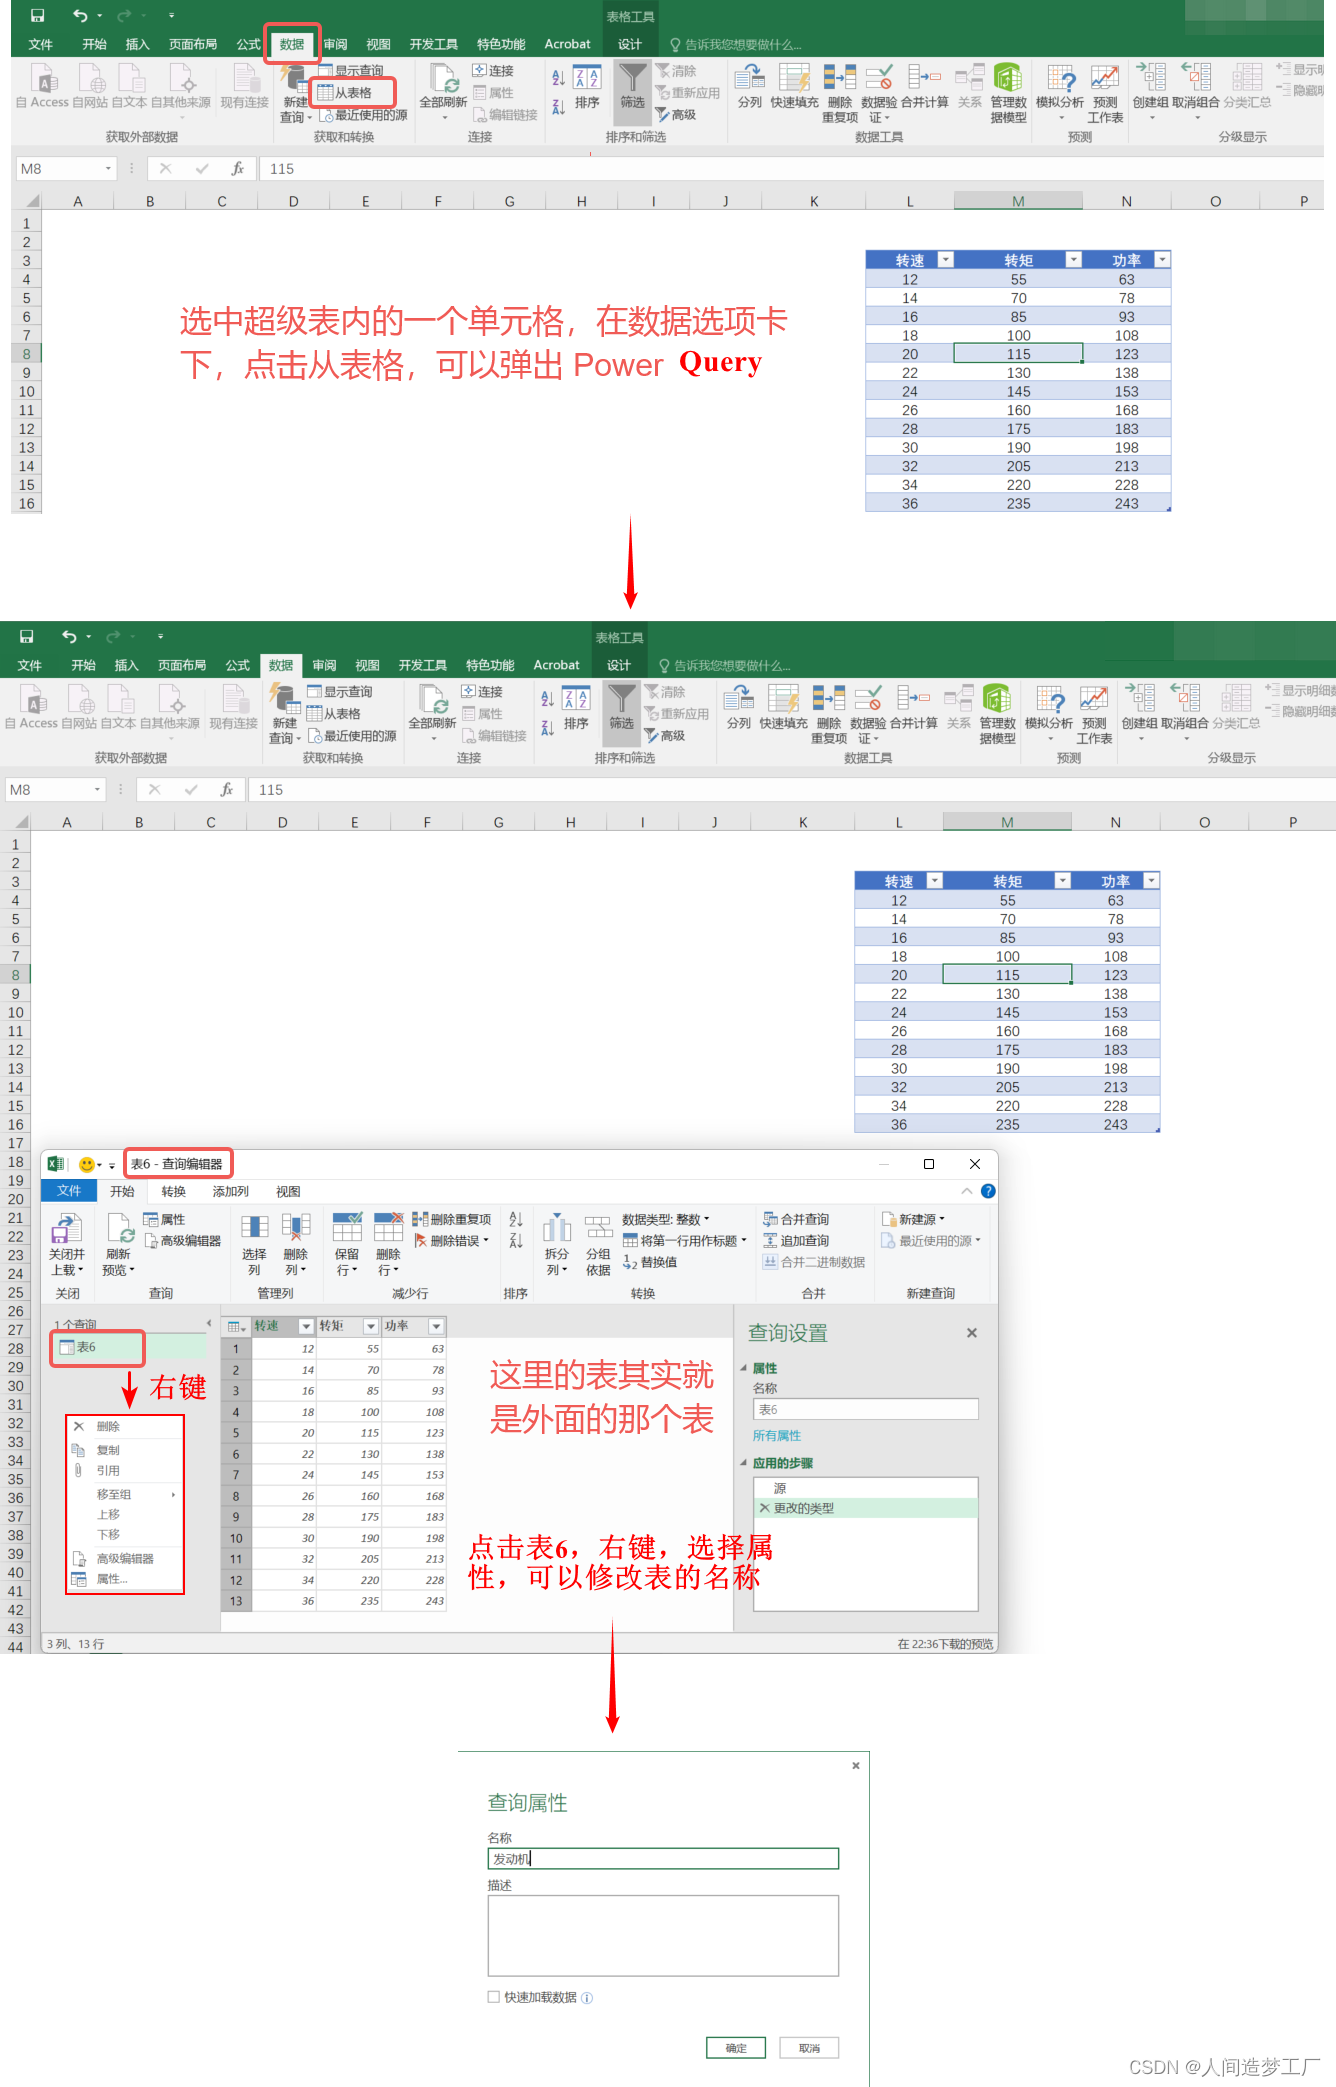The width and height of the screenshot is (1336, 2087).
Task: Click 删除错误 in the Query Editor ribbon
Action: coord(453,1241)
